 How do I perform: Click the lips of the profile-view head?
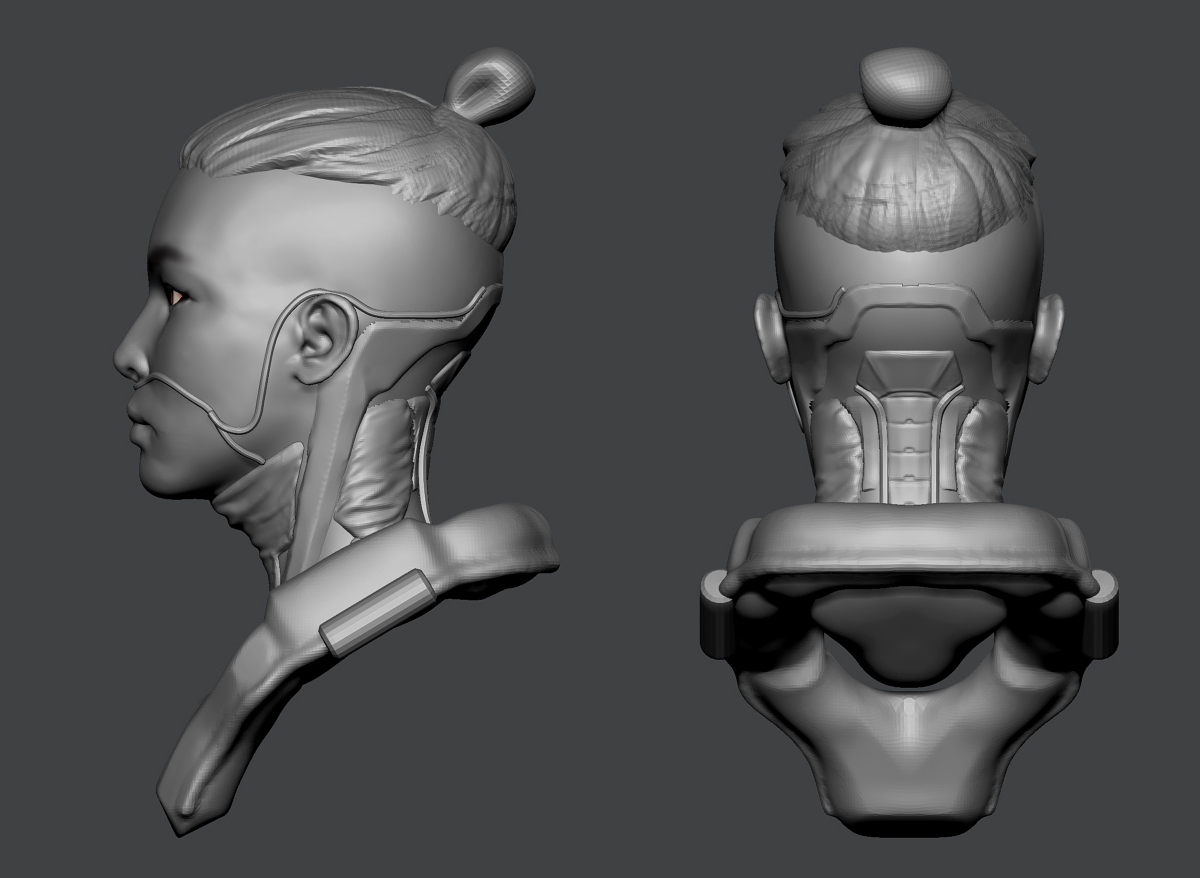click(140, 416)
